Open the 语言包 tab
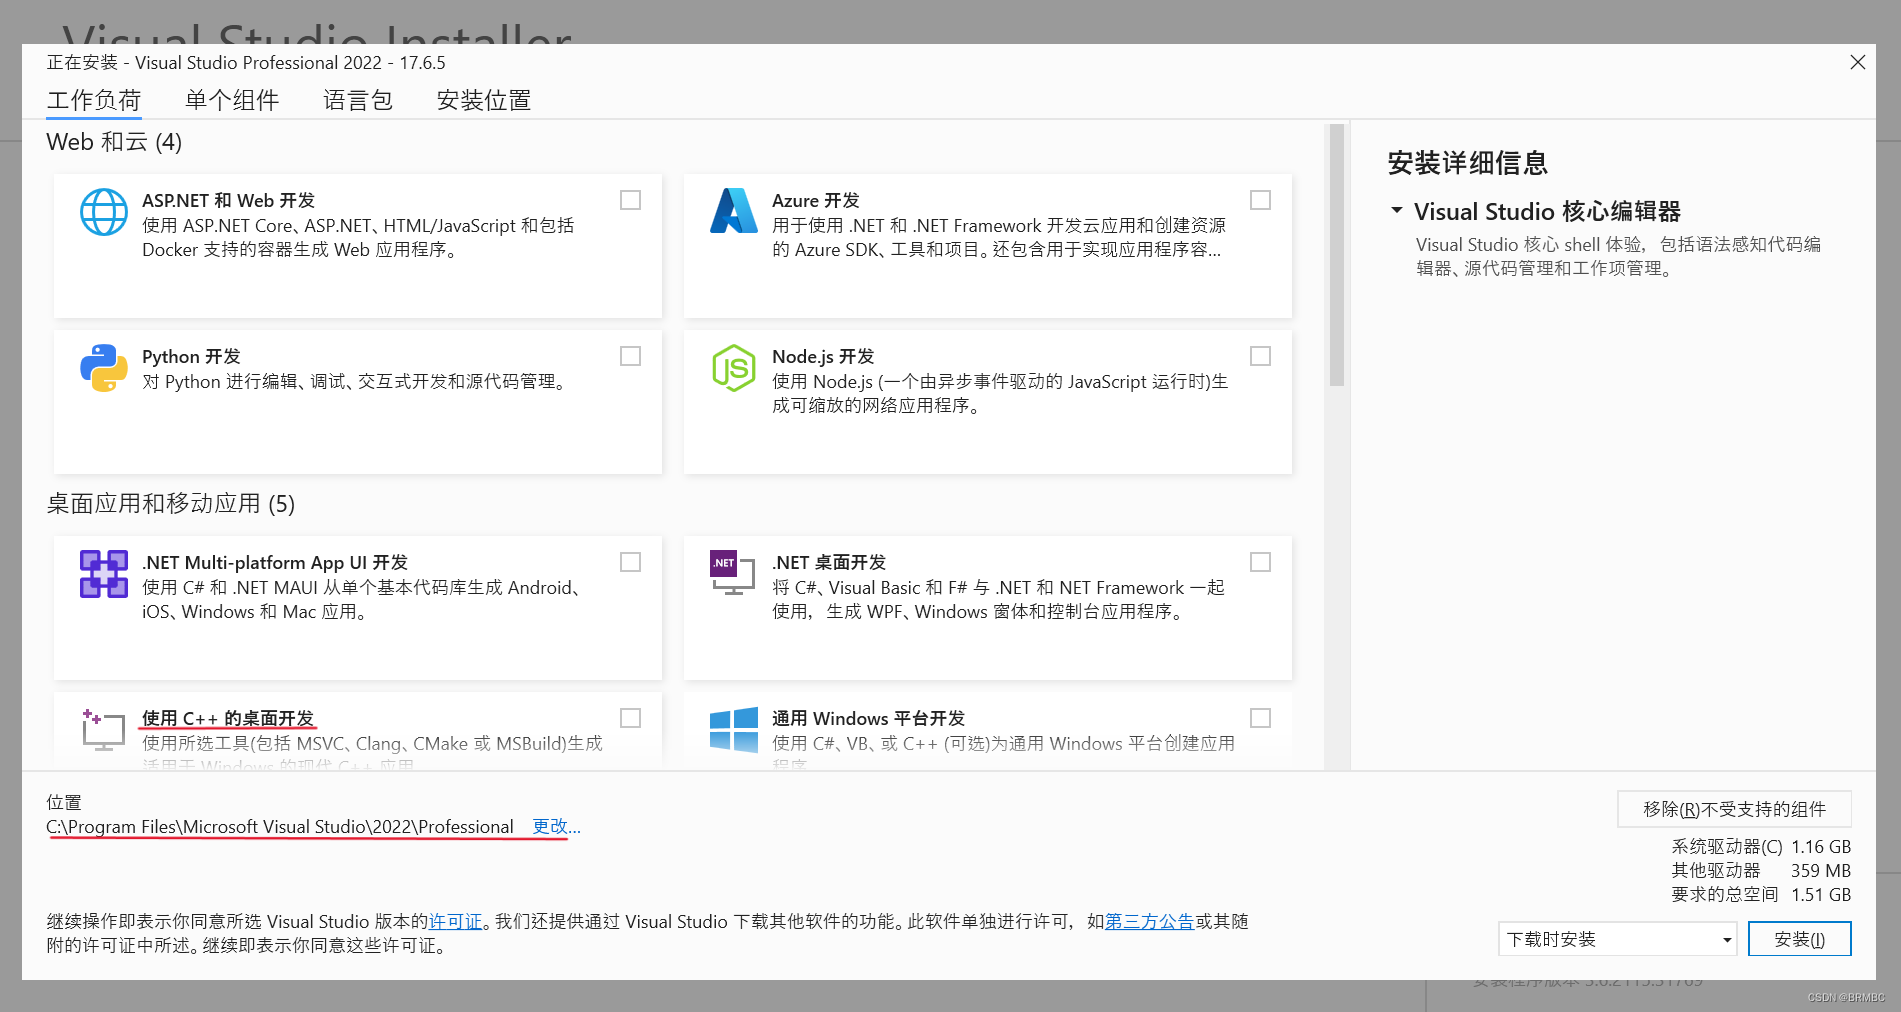Screen dimensions: 1901x1012 [x=358, y=101]
